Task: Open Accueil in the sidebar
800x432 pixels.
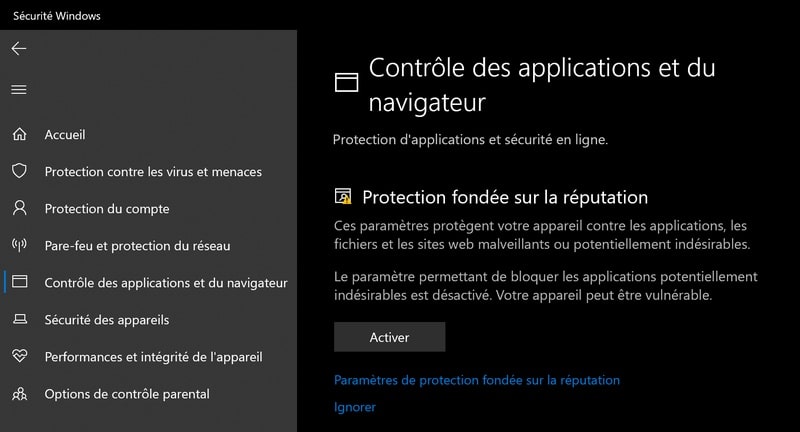Action: tap(65, 134)
